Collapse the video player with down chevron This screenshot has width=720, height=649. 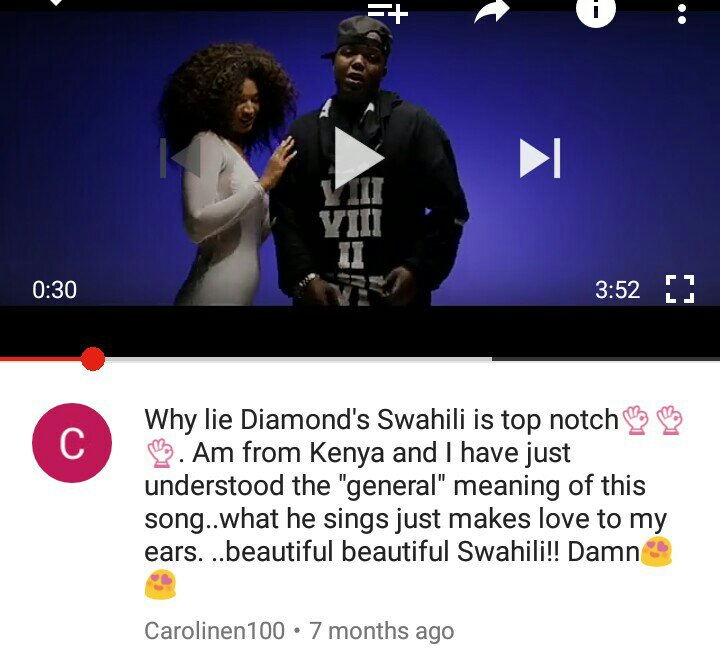click(56, 2)
